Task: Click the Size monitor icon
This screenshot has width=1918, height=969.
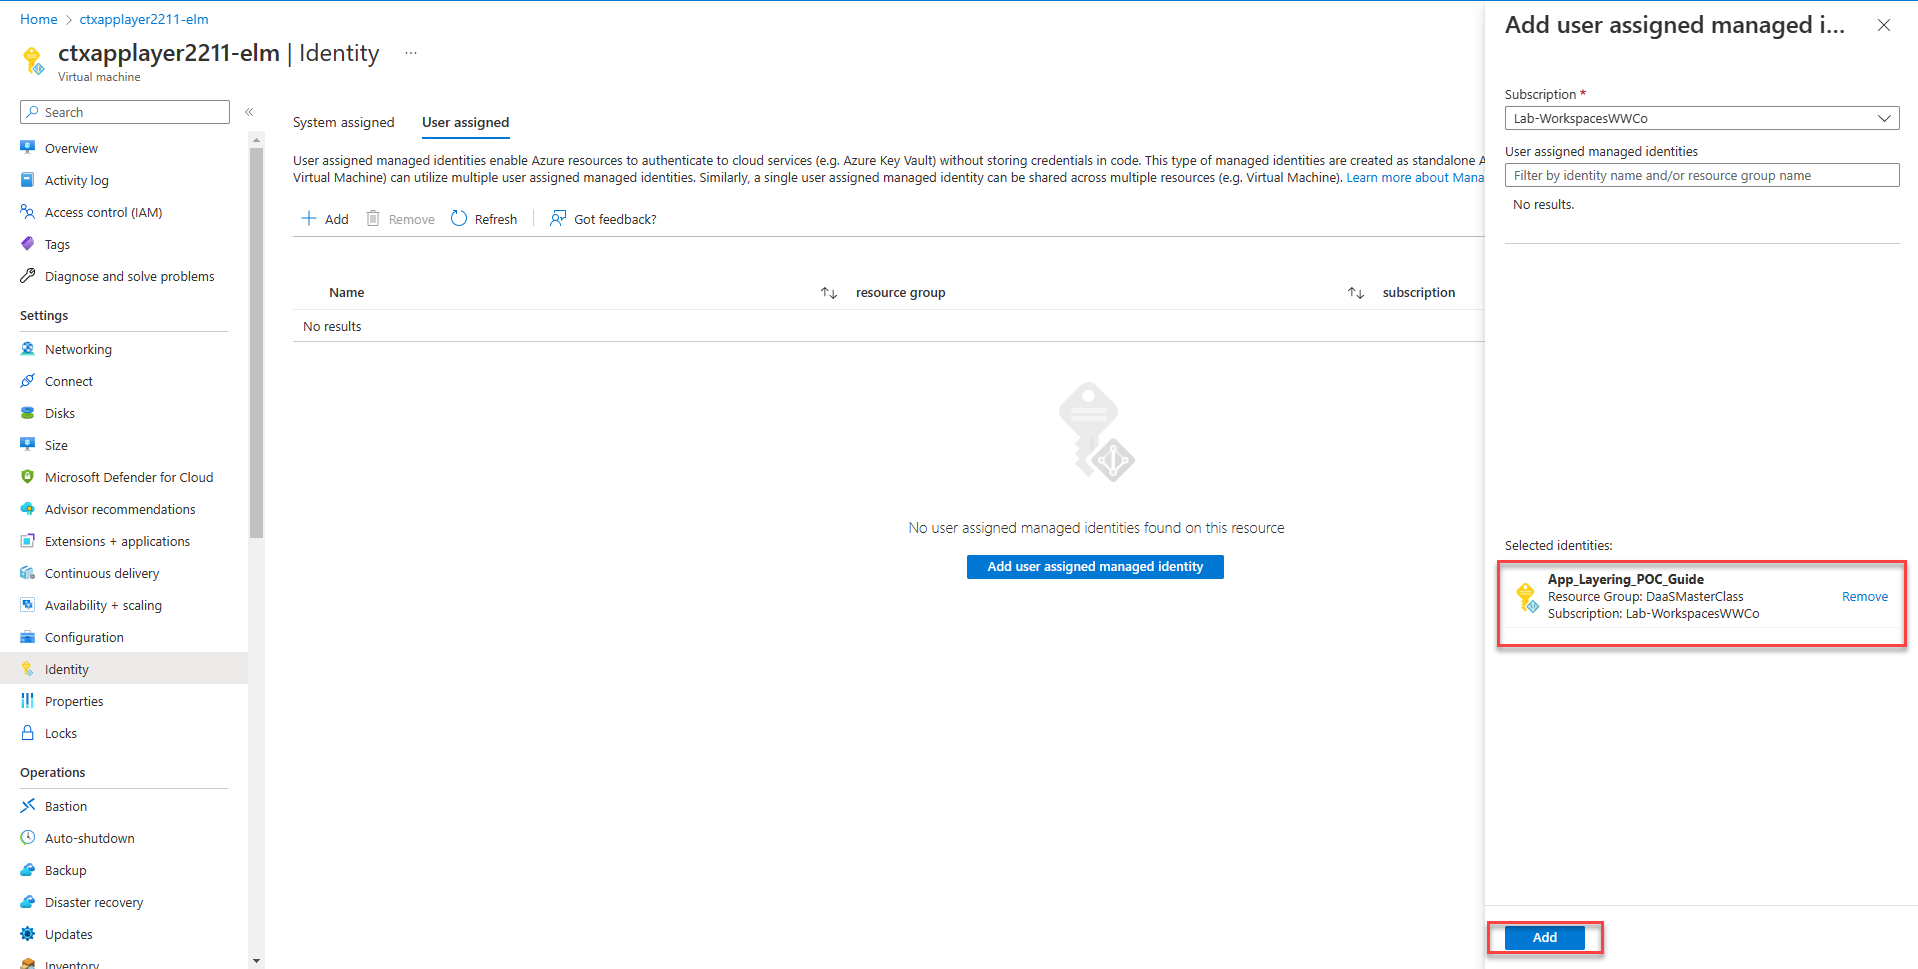Action: (x=28, y=445)
